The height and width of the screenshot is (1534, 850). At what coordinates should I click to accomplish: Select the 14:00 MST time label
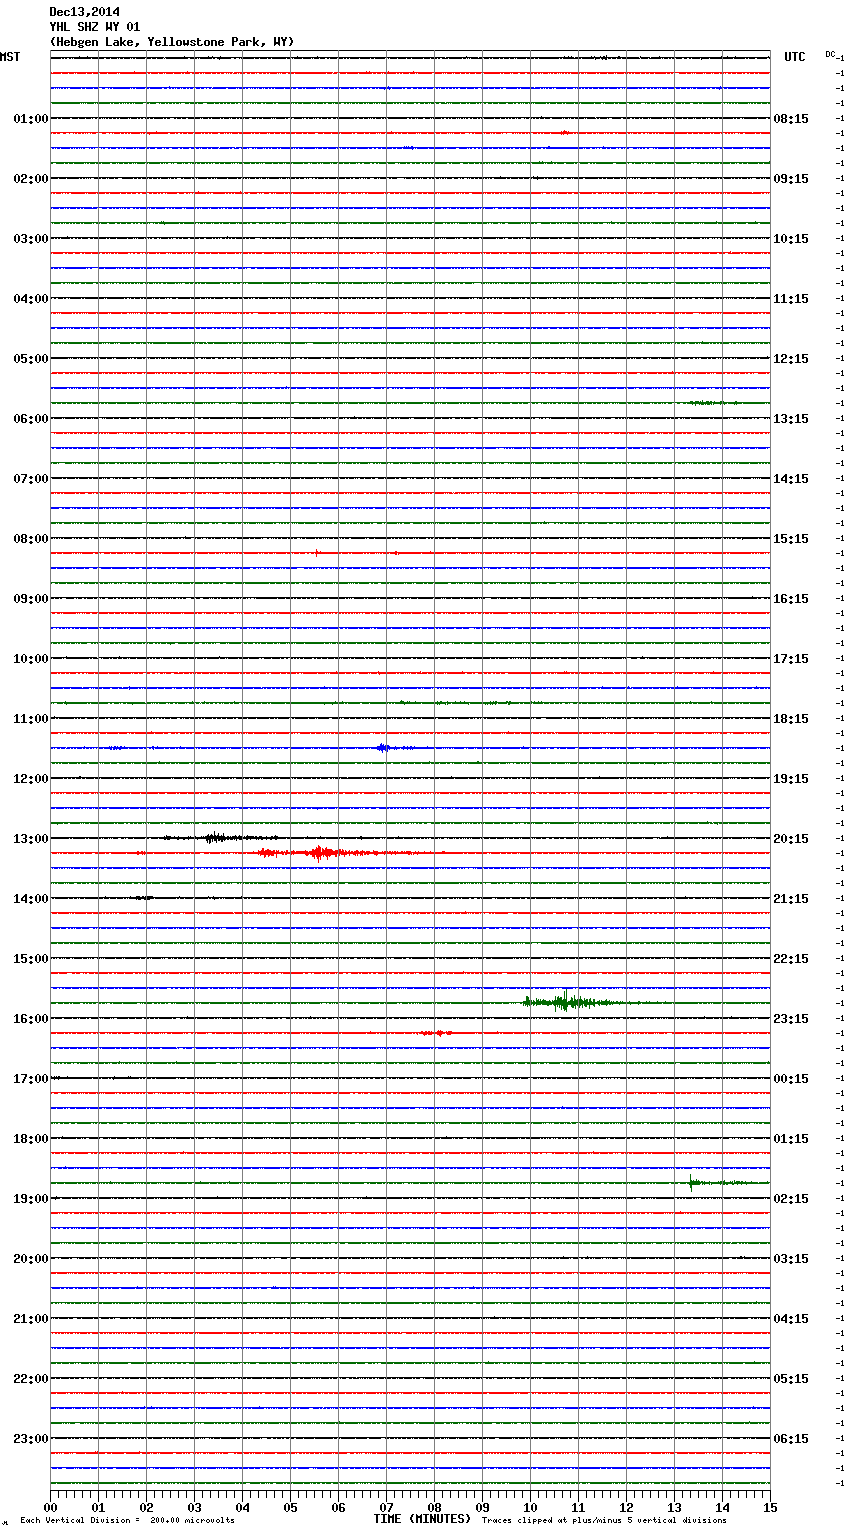click(31, 899)
